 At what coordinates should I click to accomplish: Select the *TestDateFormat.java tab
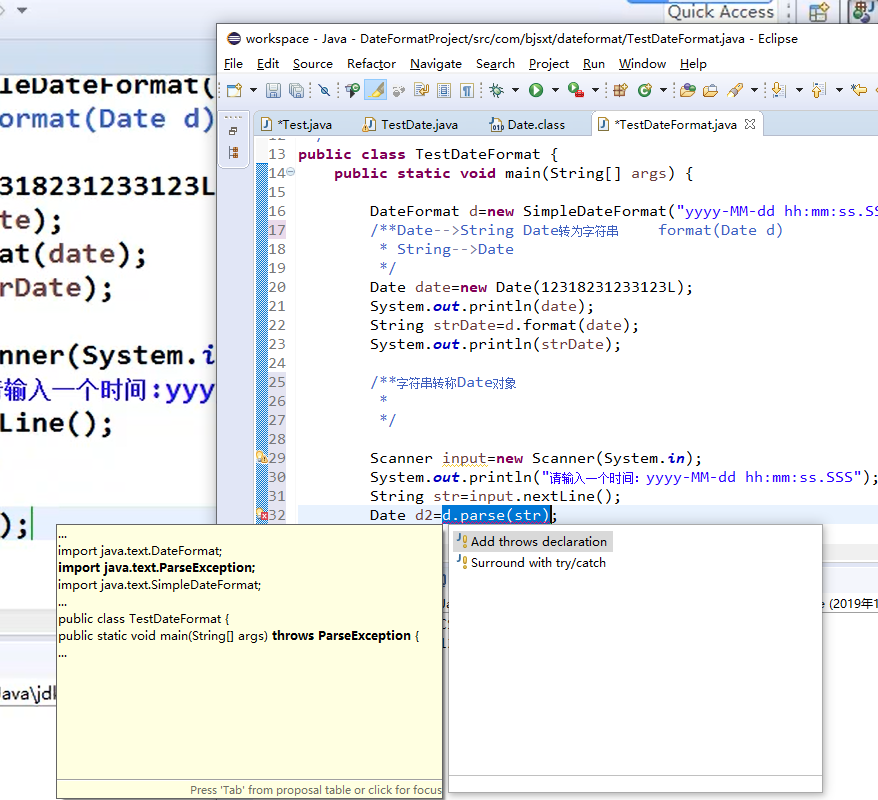click(x=675, y=124)
